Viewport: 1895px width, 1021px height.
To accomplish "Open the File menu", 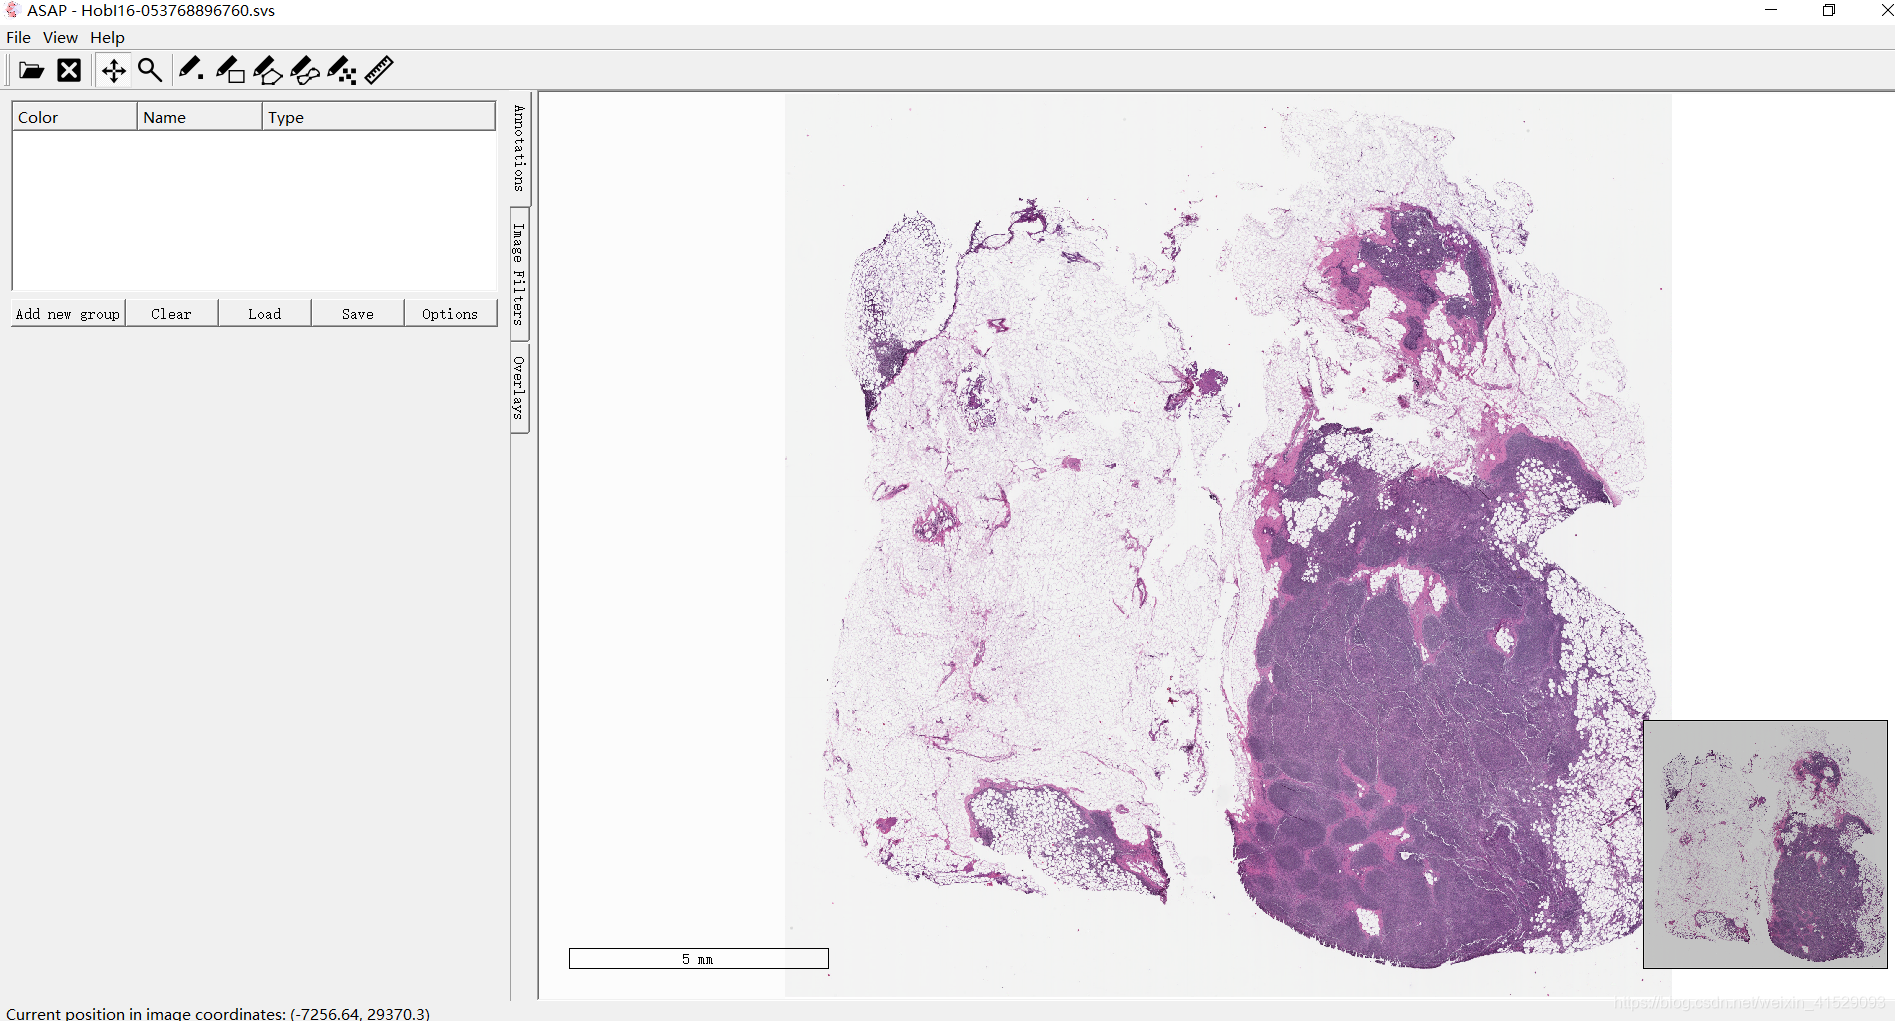I will point(18,37).
